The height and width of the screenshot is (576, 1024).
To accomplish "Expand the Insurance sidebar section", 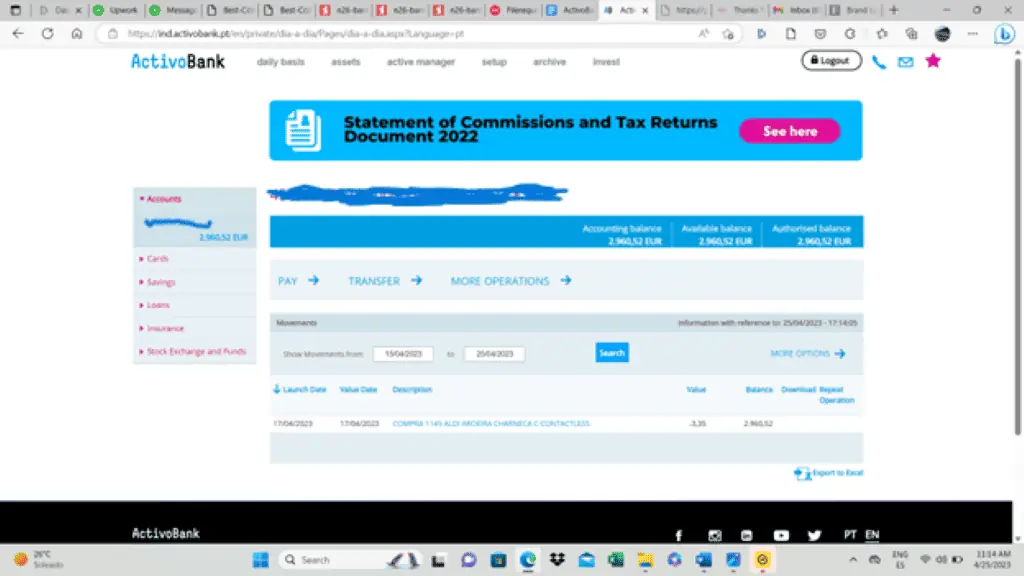I will coord(162,328).
